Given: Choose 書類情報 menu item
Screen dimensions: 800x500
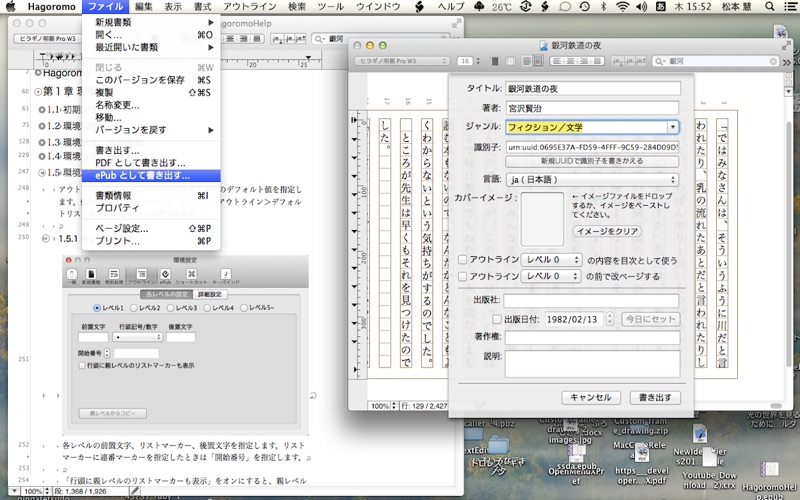Looking at the screenshot, I should (x=151, y=195).
